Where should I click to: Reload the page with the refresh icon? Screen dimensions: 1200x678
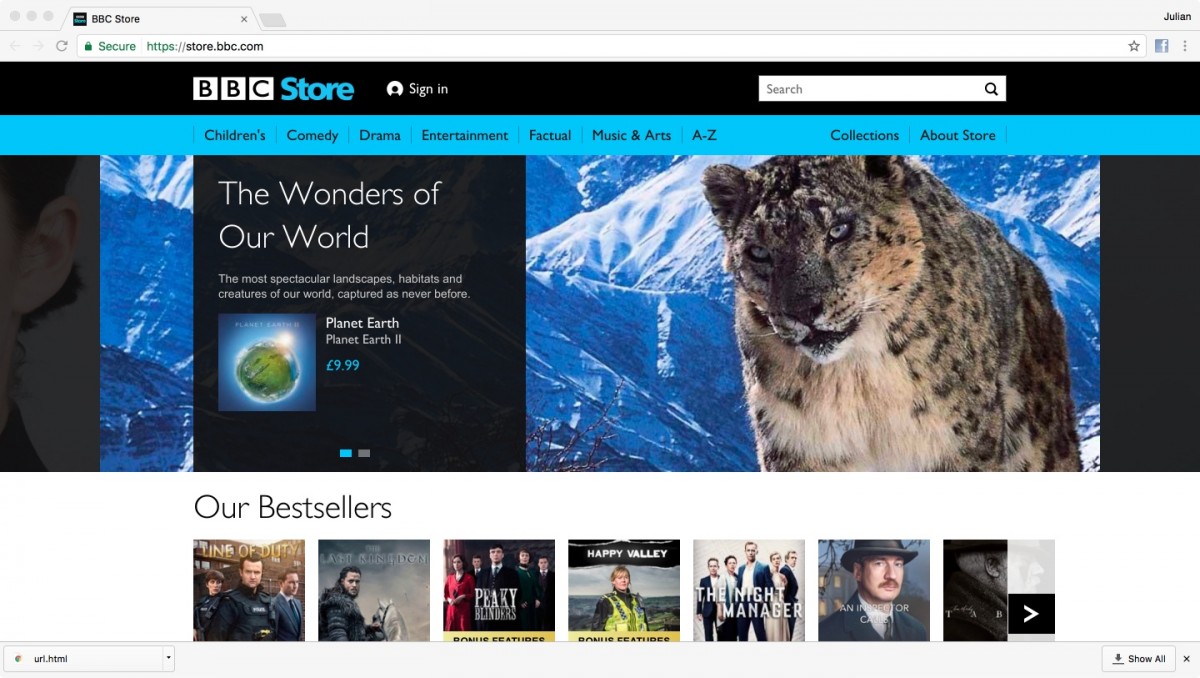tap(62, 46)
